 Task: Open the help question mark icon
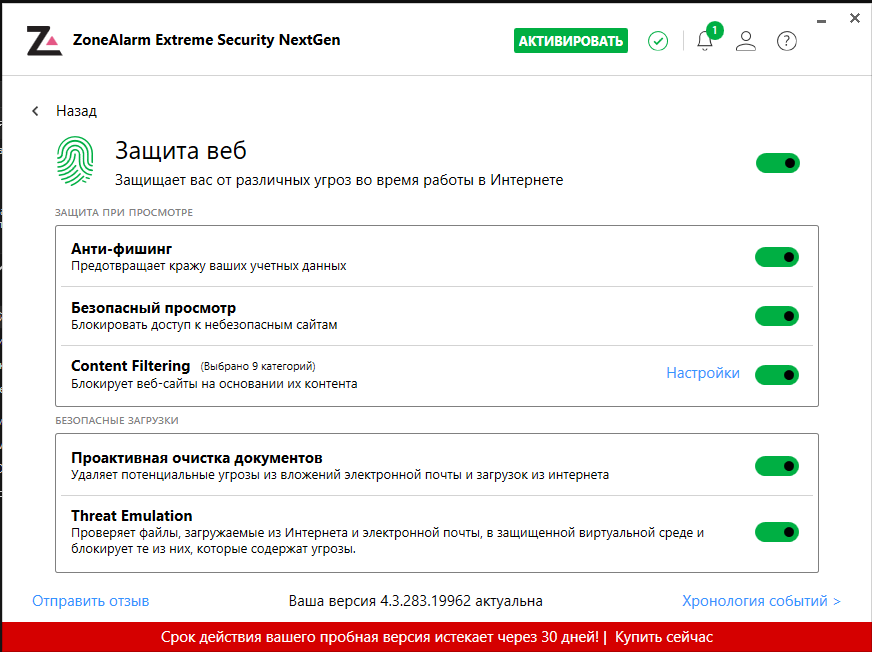pyautogui.click(x=786, y=41)
